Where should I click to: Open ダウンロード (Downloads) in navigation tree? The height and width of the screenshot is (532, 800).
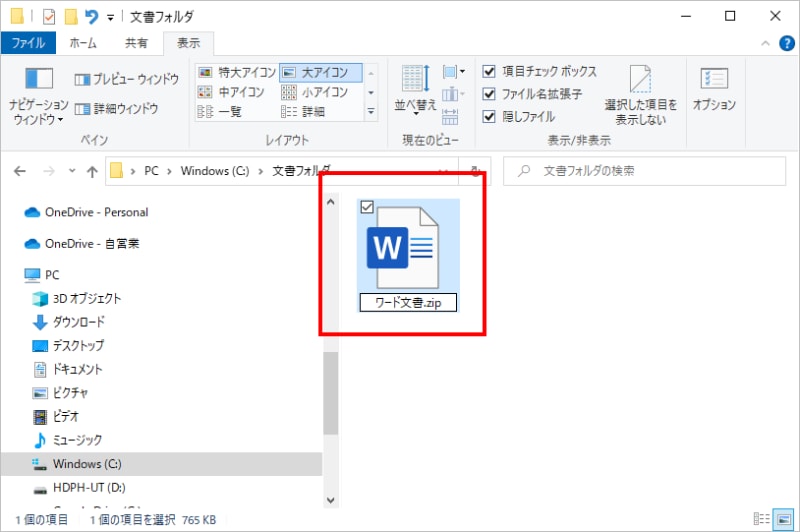[x=68, y=322]
